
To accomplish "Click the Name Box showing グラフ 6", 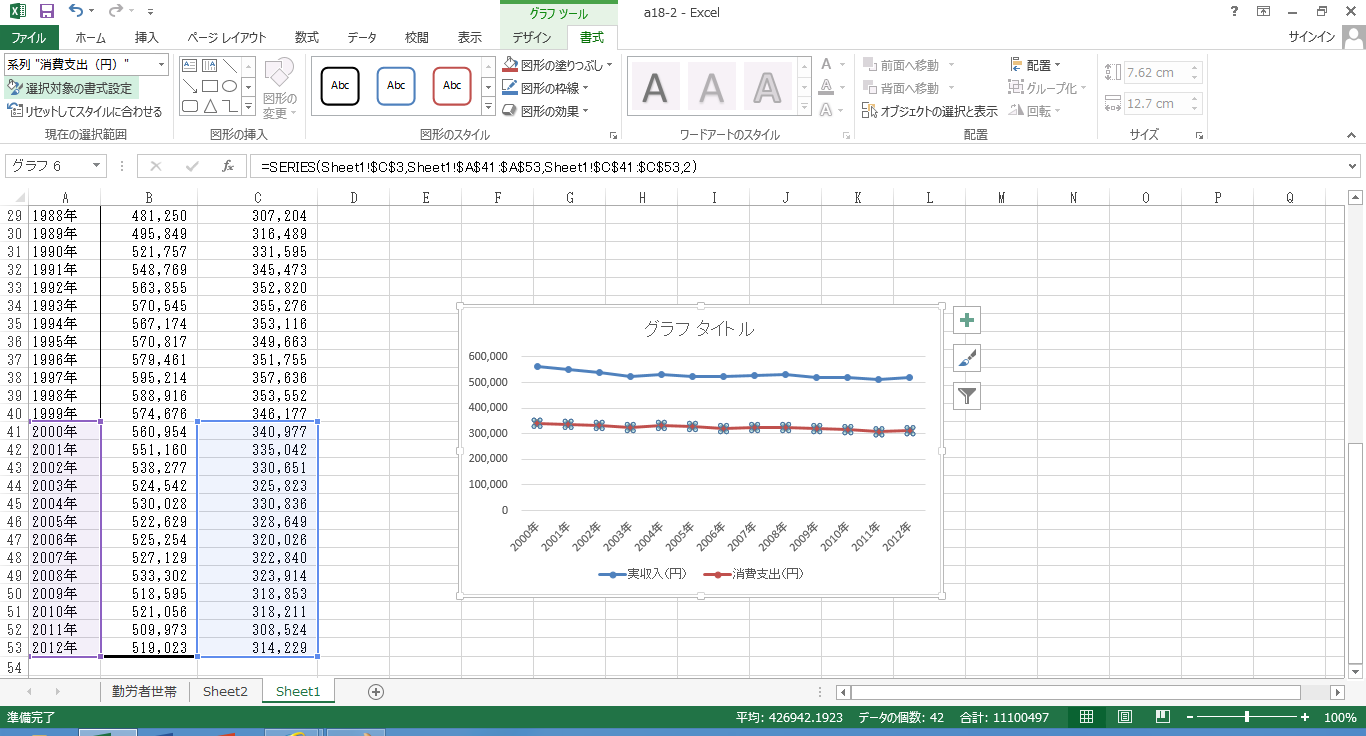I will tap(48, 166).
